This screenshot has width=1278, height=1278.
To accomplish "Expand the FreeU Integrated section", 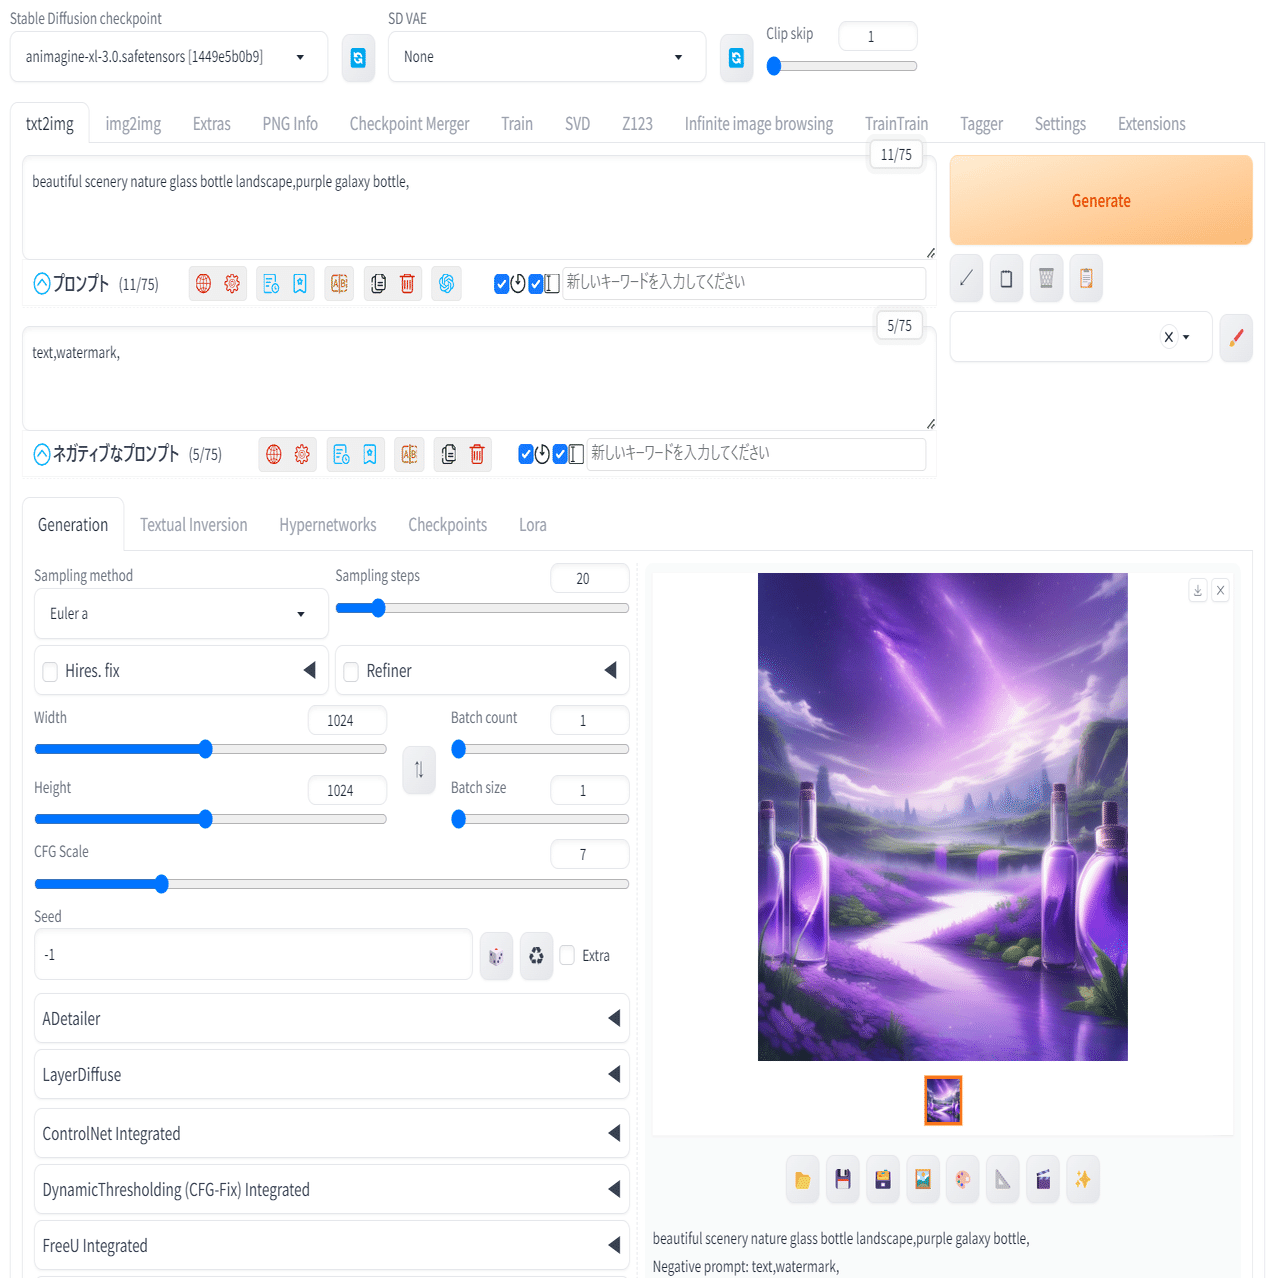I will pos(332,1246).
